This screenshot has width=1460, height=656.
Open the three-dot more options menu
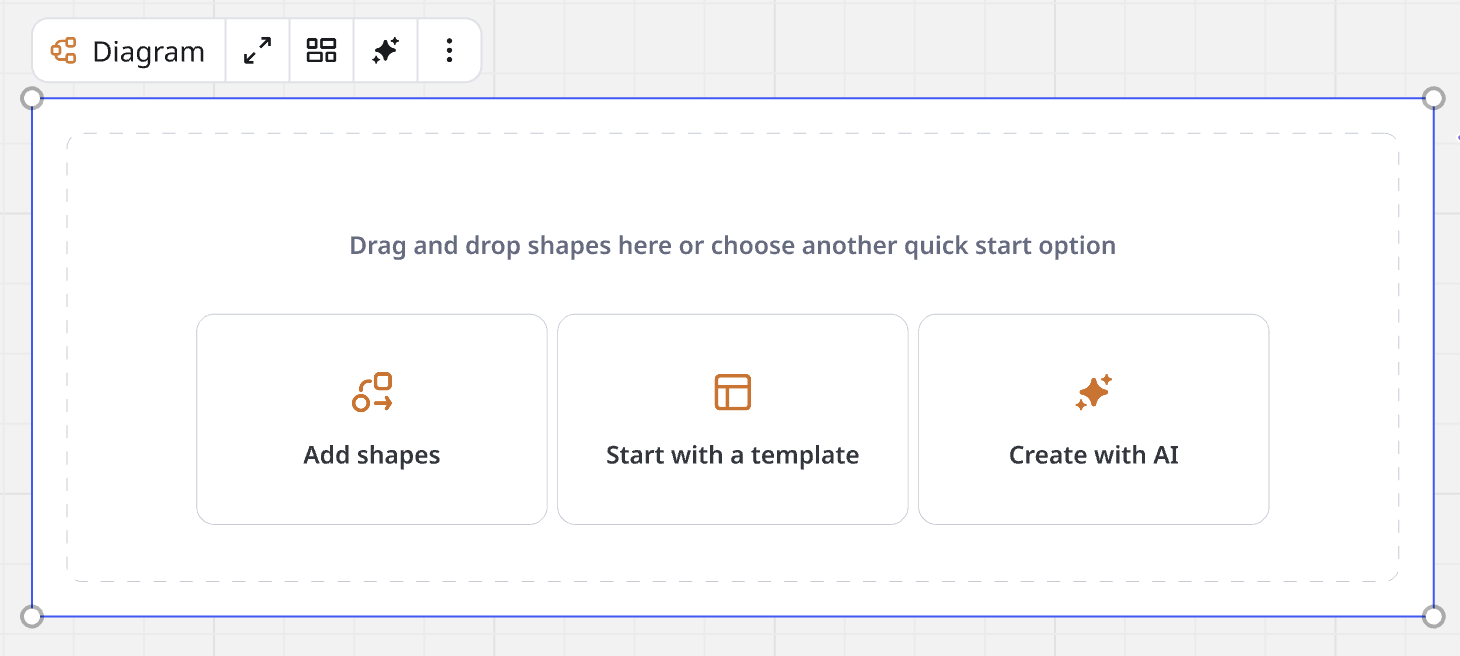[449, 51]
